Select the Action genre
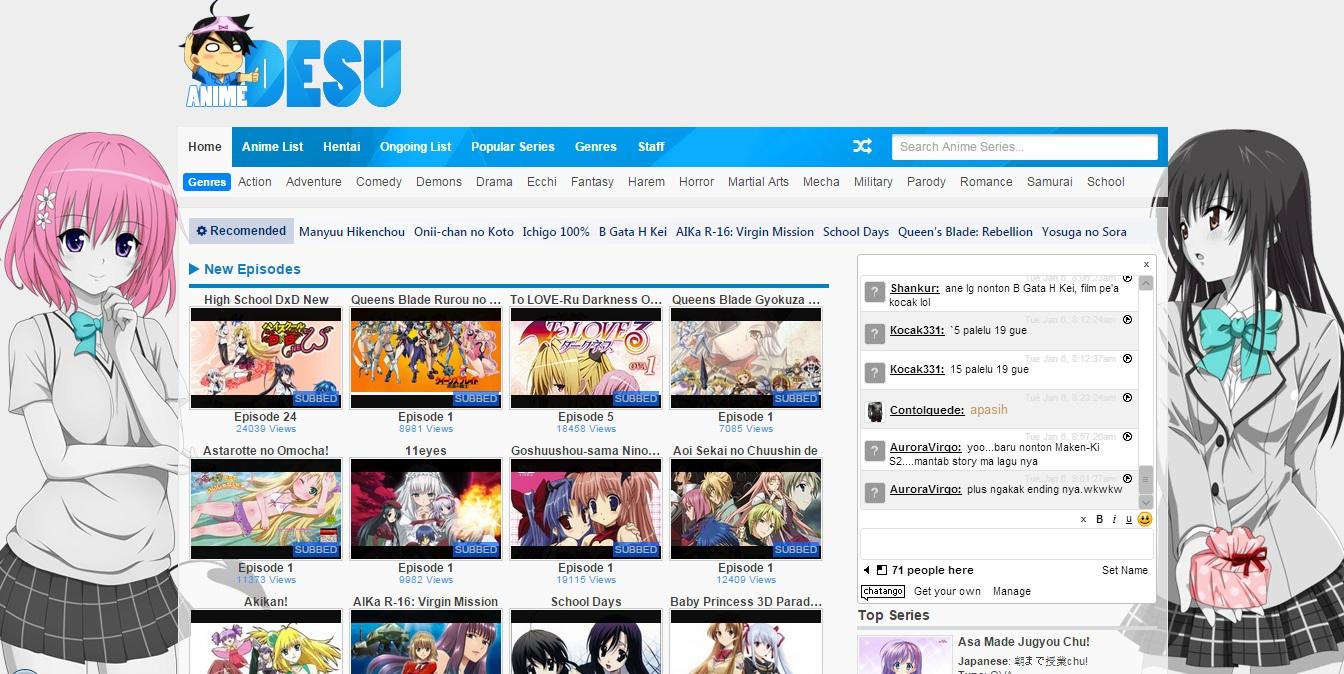Screen dimensions: 1344x674 point(255,182)
